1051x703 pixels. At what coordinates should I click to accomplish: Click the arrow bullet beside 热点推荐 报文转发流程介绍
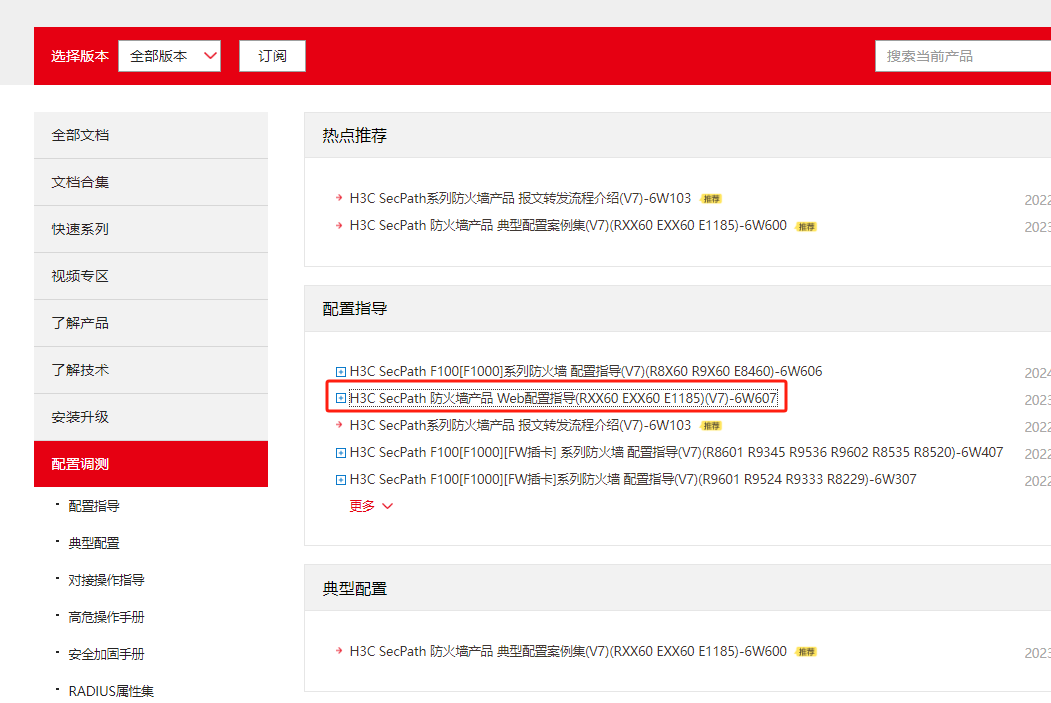(x=339, y=198)
